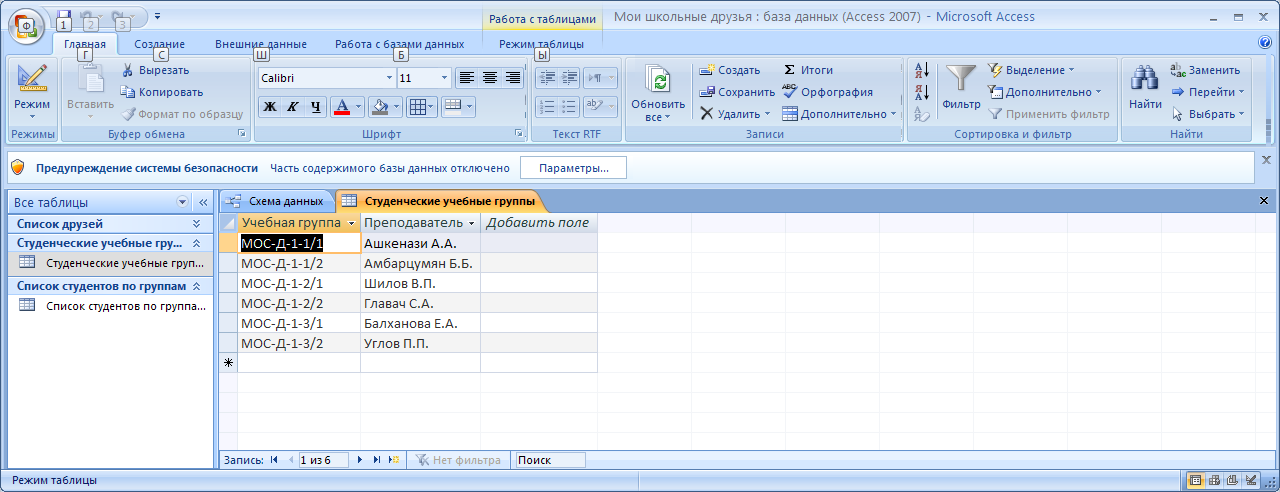
Task: Click cell МОС-Д-1-2/2
Action: pyautogui.click(x=299, y=303)
